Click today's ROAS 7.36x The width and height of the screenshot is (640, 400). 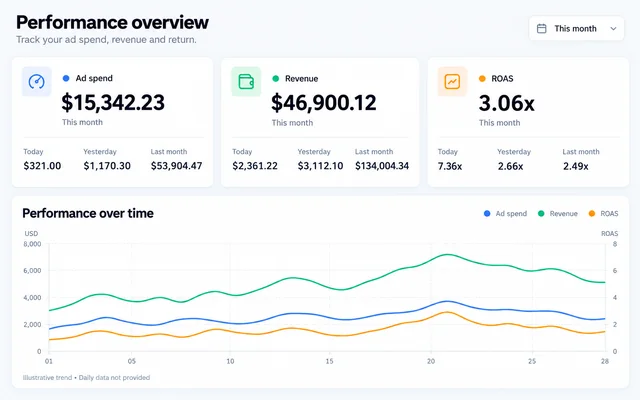point(450,166)
